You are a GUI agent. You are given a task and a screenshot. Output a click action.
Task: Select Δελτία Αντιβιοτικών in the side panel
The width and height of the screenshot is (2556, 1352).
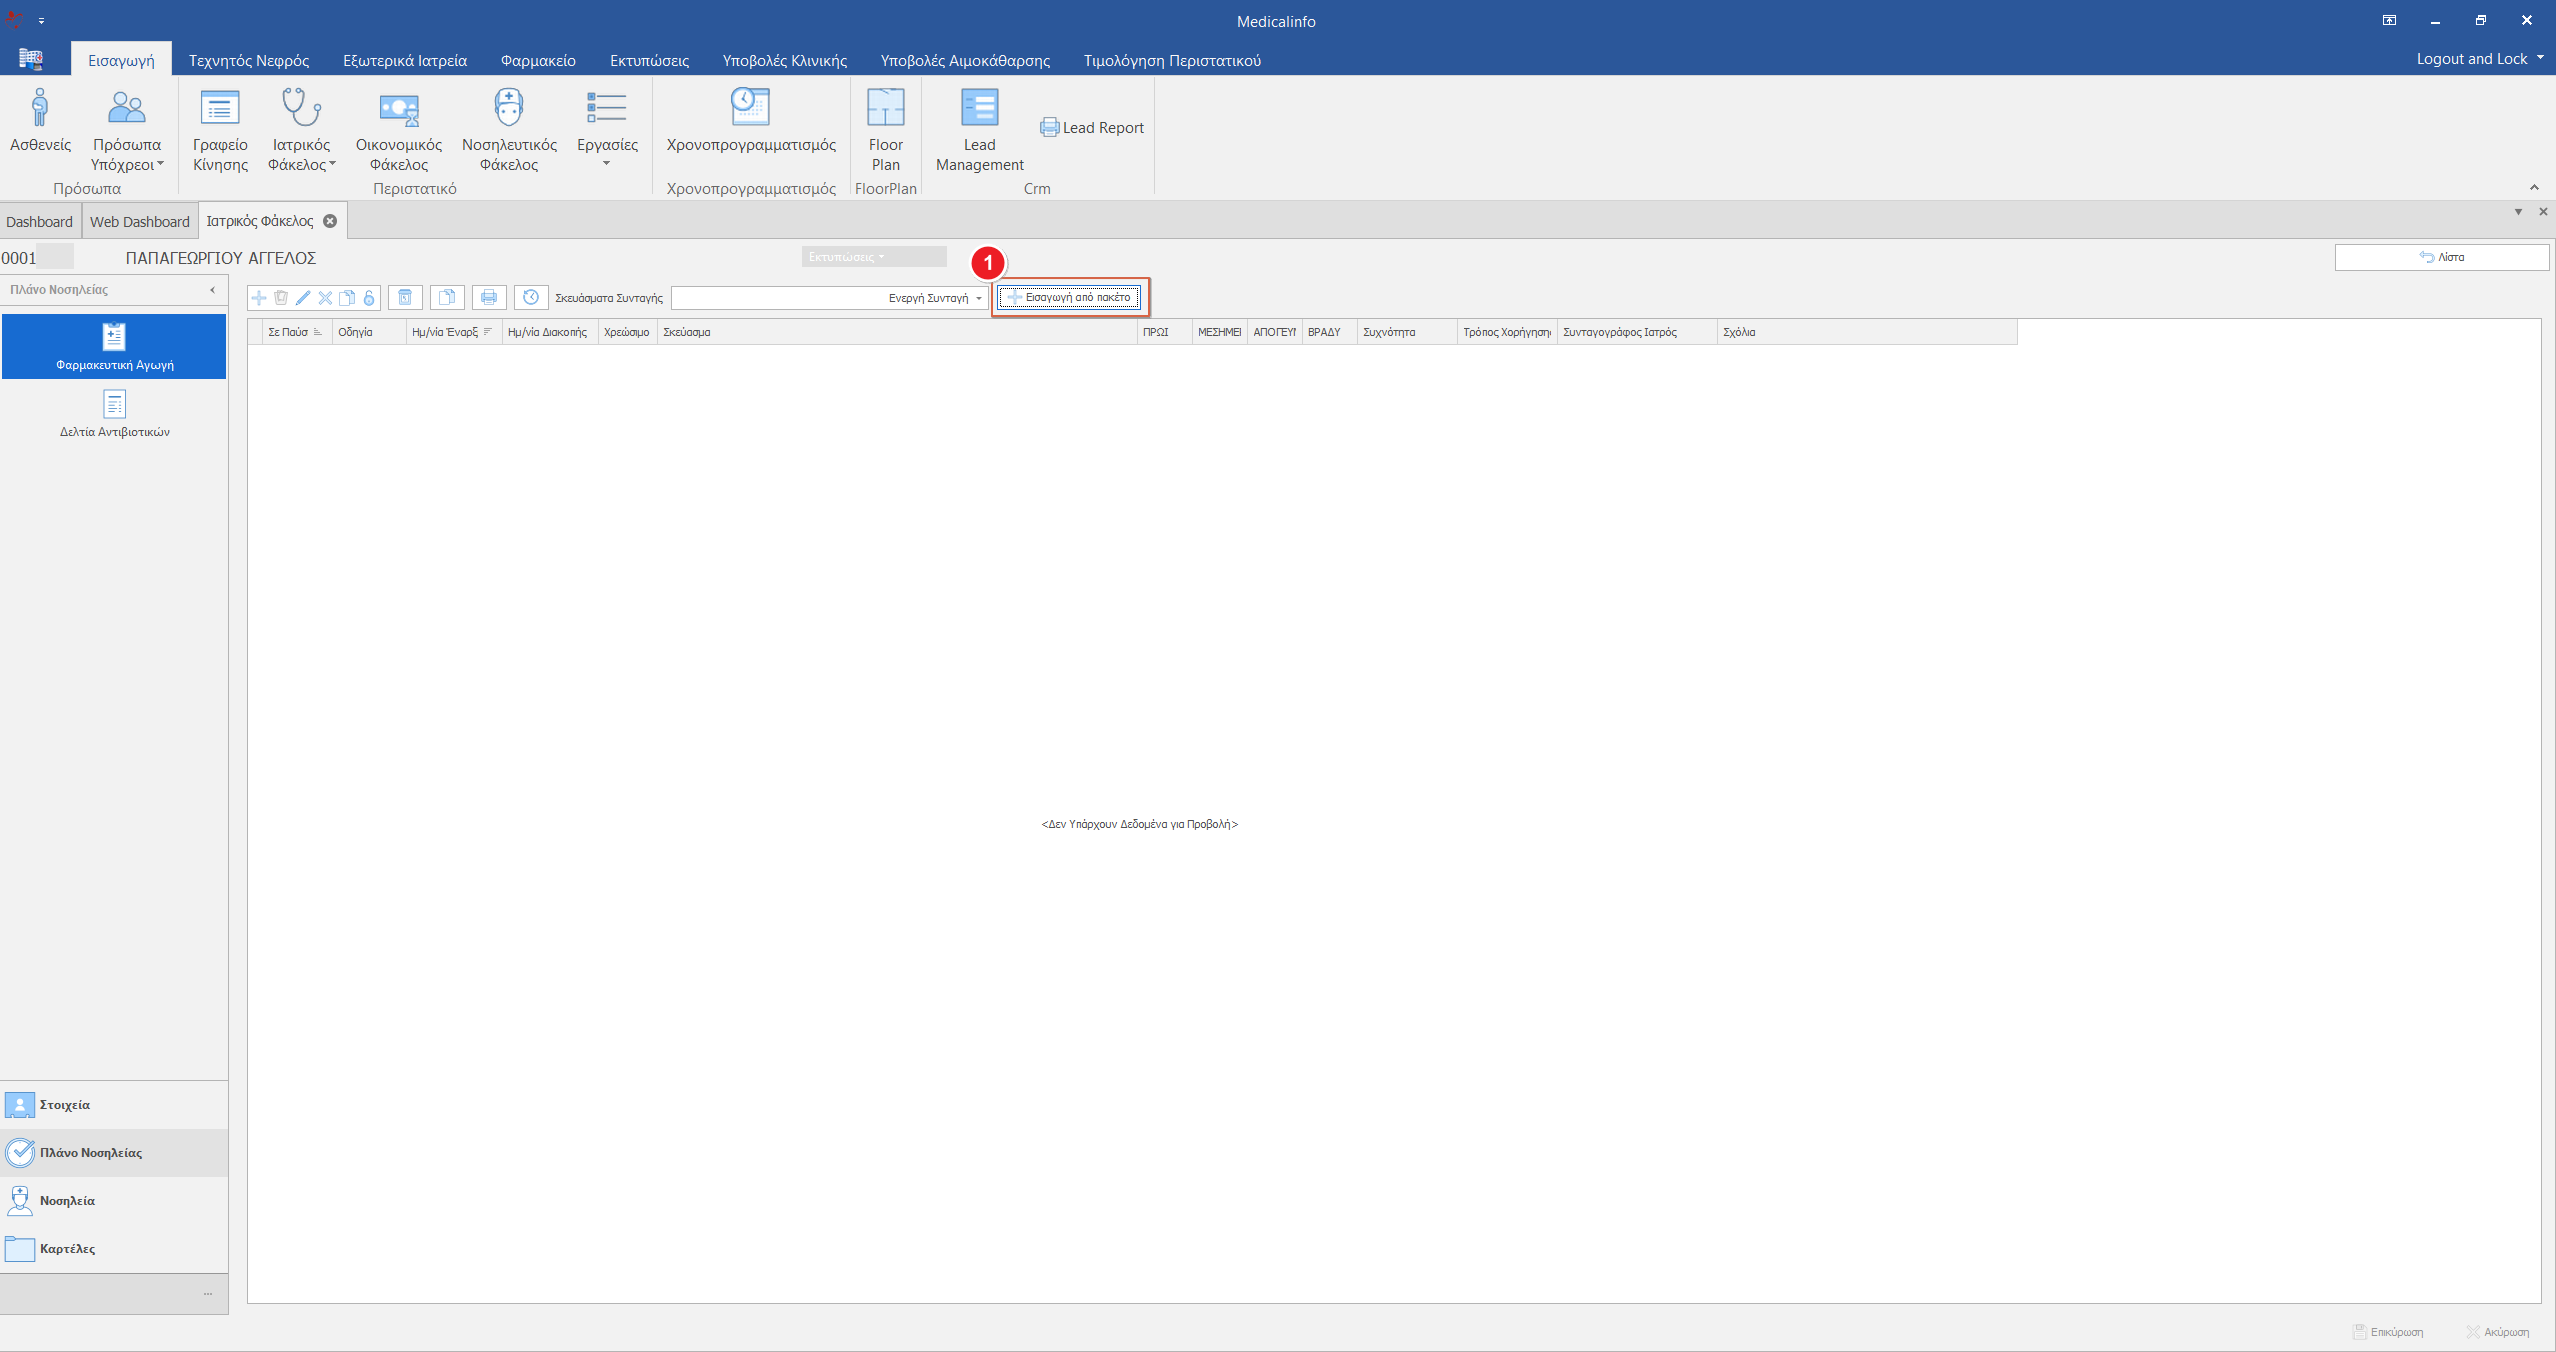(114, 414)
